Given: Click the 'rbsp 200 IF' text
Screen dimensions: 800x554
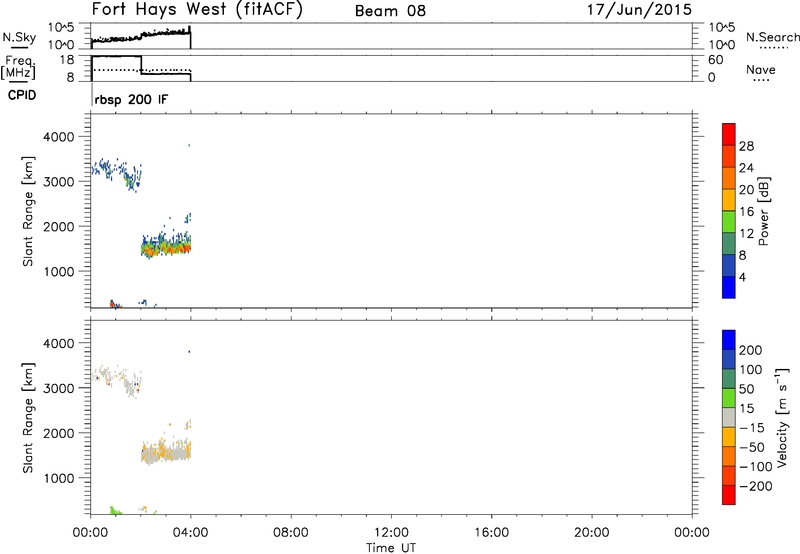Looking at the screenshot, I should [131, 99].
